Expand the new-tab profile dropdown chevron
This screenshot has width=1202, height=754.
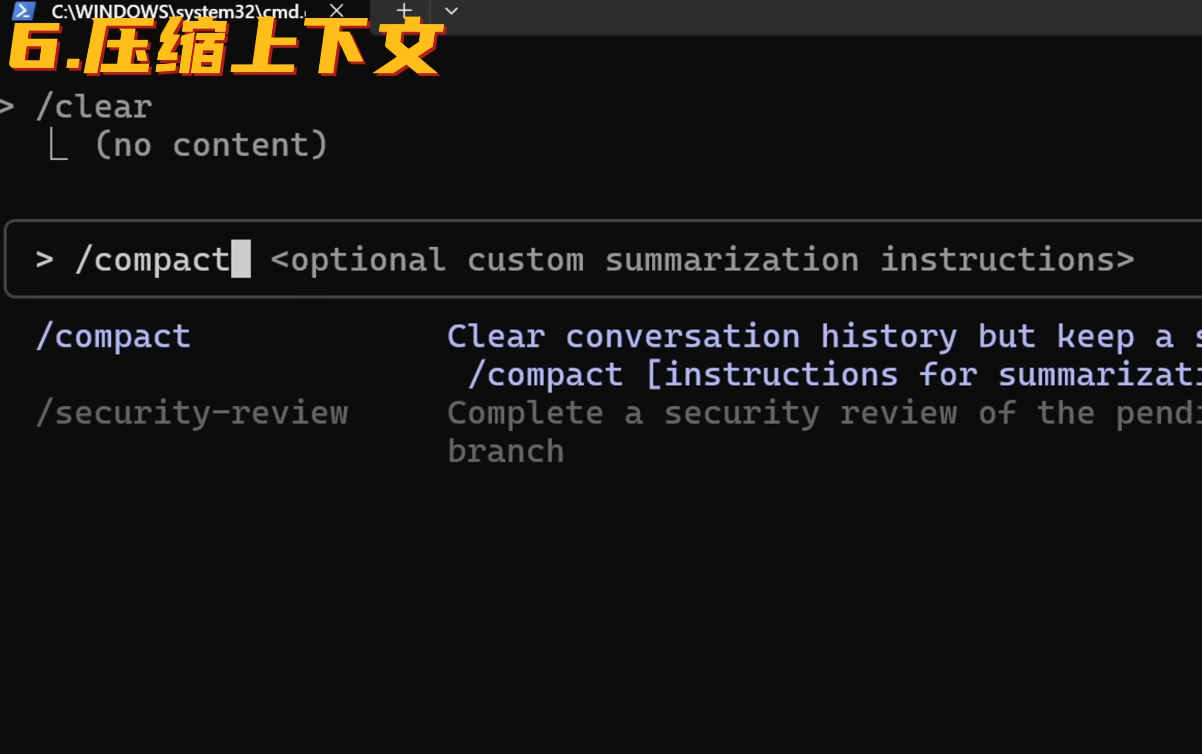pos(451,11)
